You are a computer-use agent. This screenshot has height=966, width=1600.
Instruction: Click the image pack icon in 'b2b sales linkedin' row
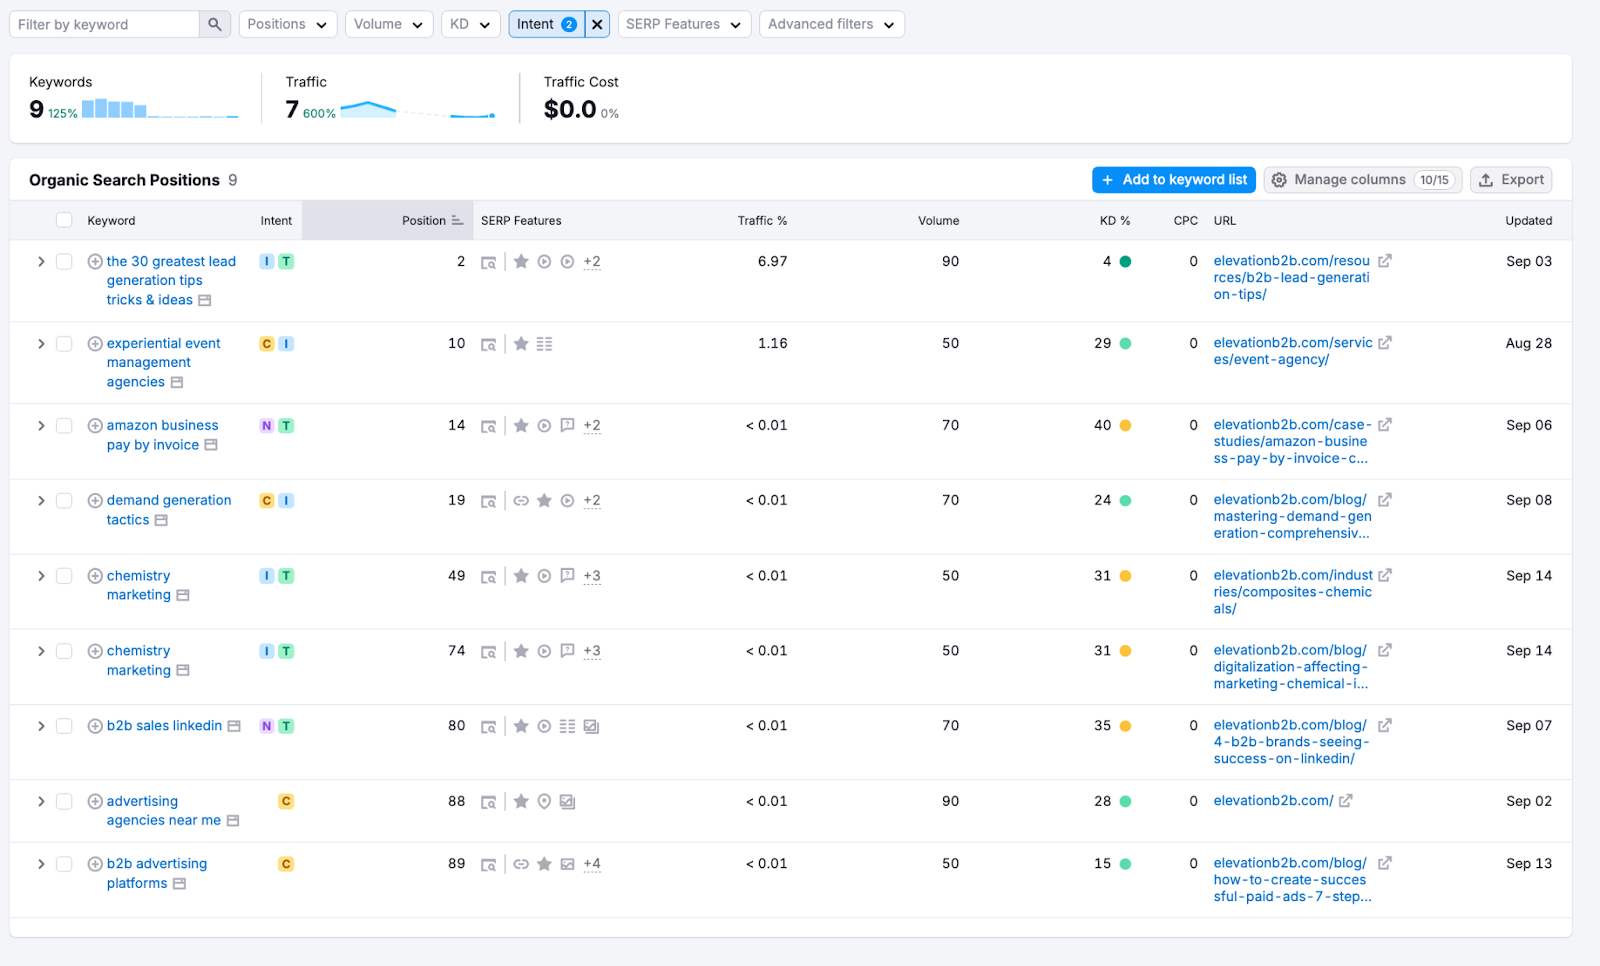click(x=591, y=727)
